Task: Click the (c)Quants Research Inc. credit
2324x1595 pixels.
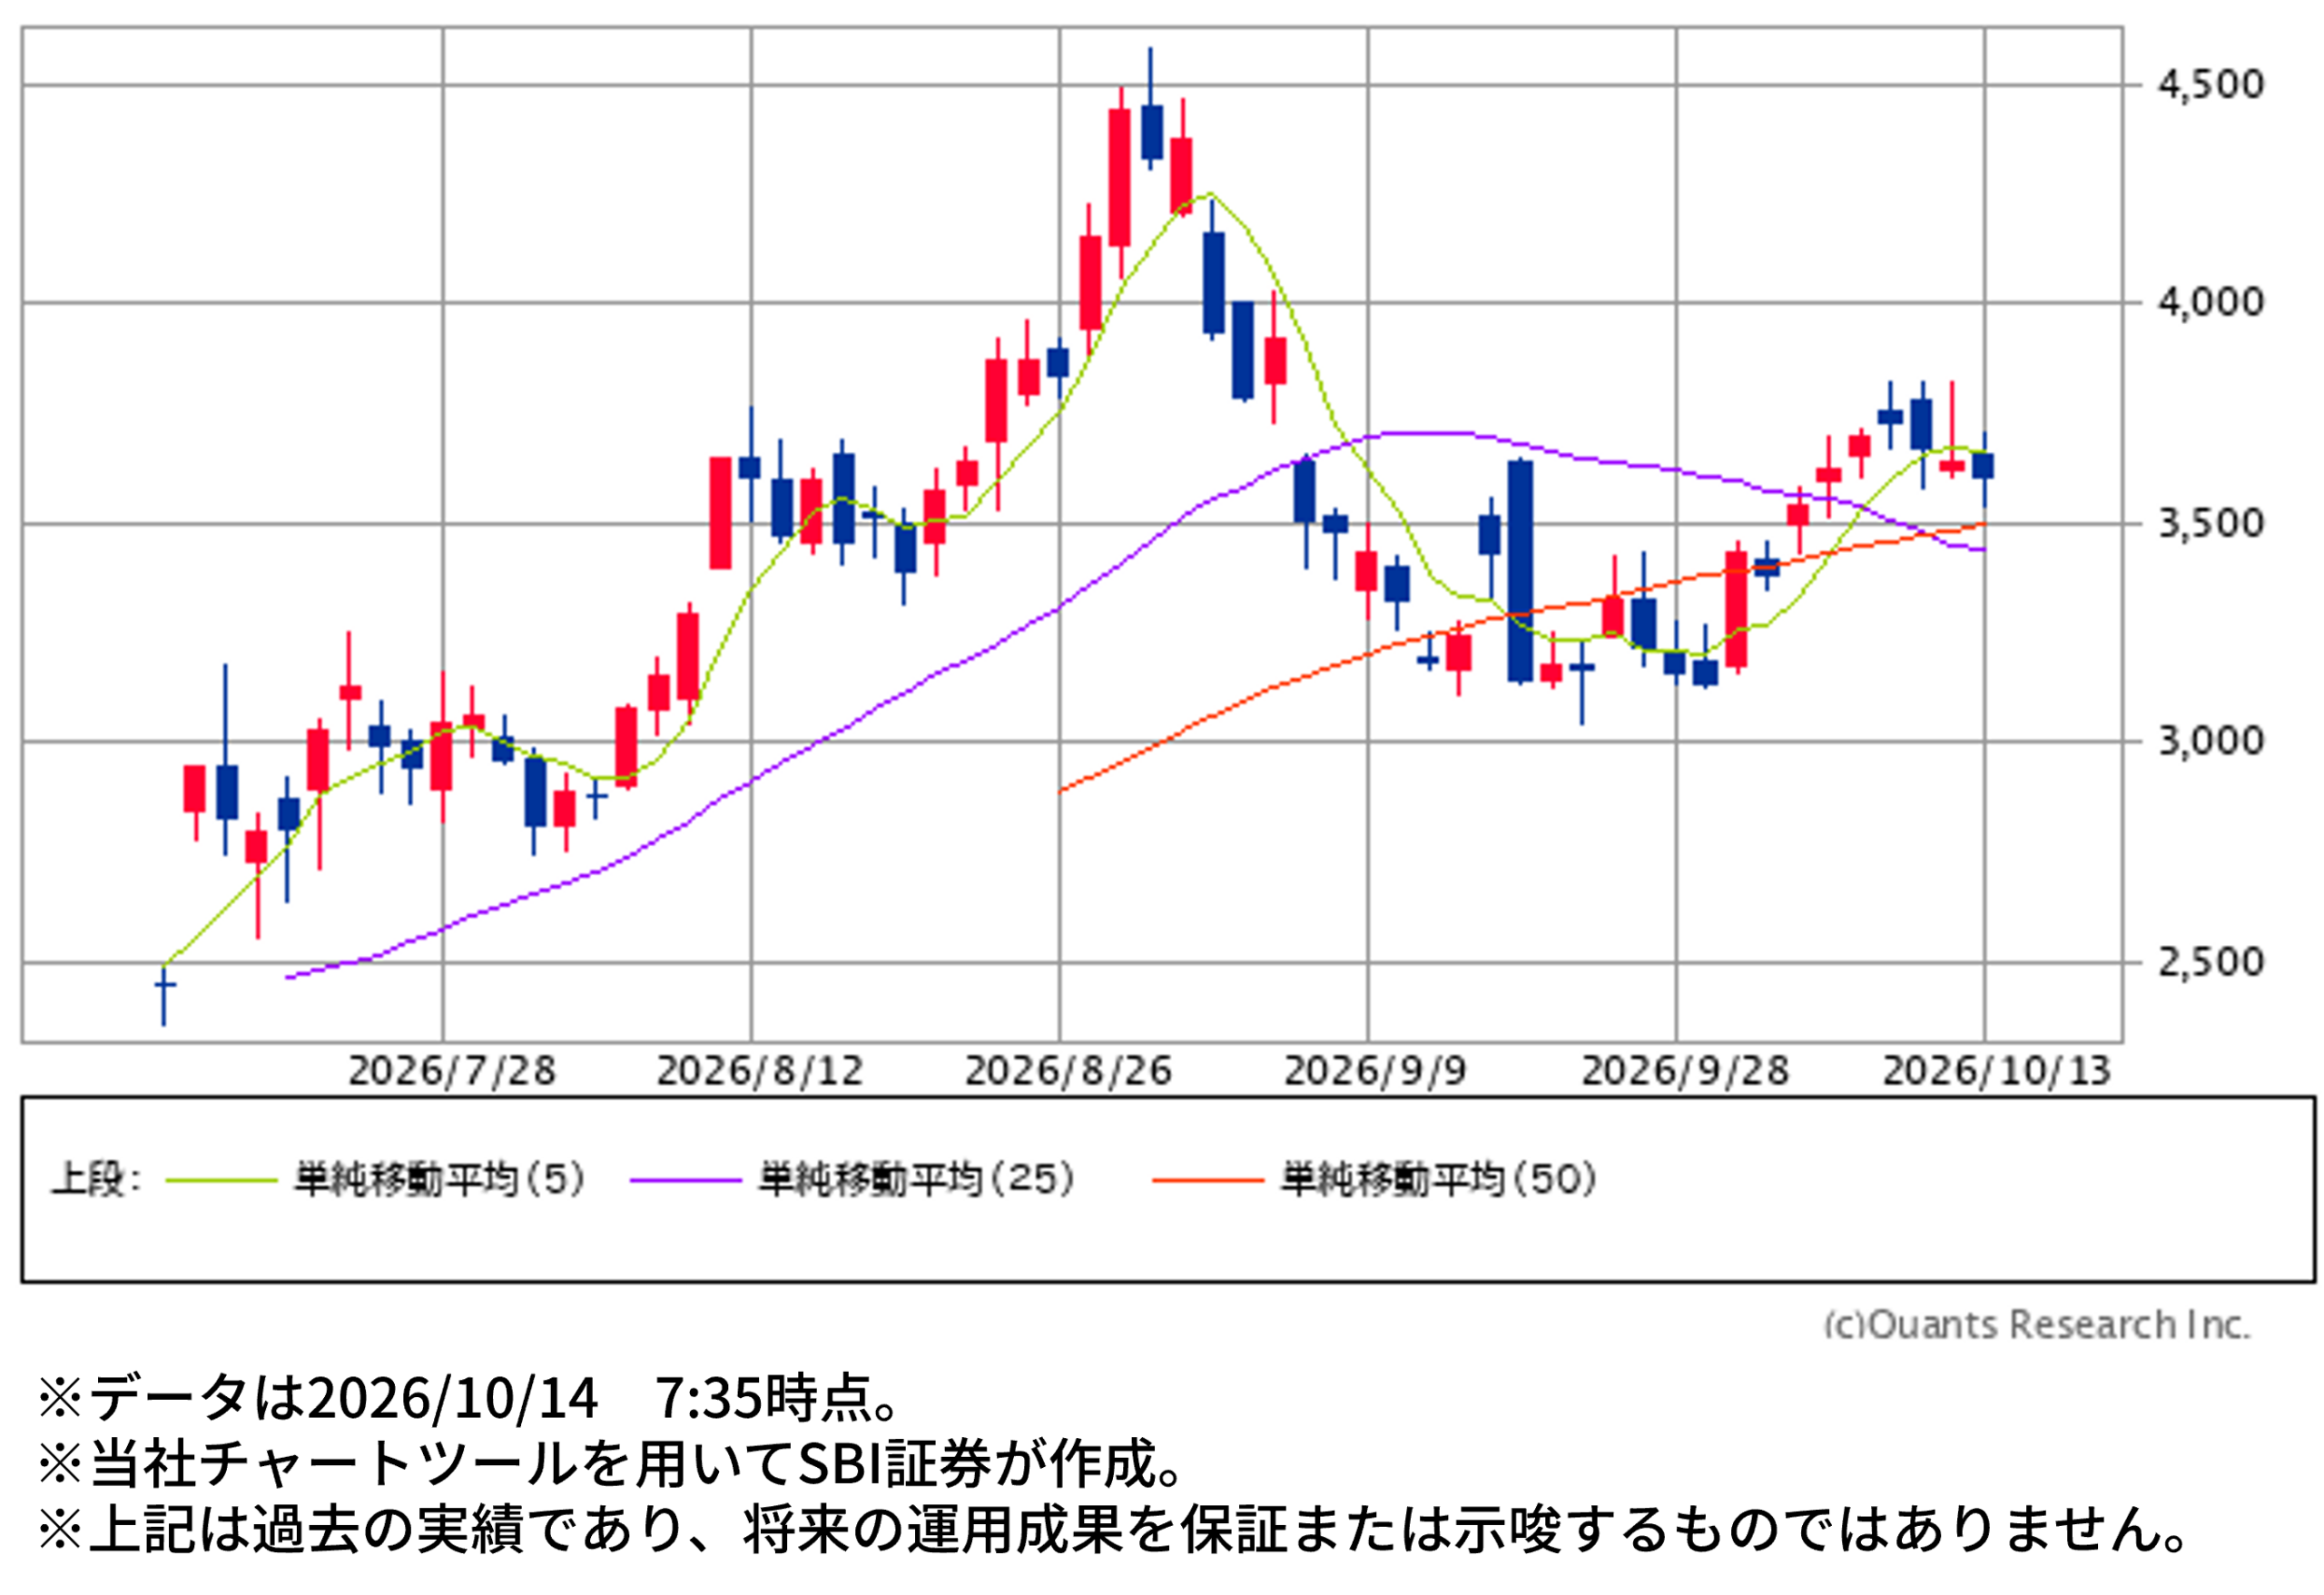Action: 2036,1325
